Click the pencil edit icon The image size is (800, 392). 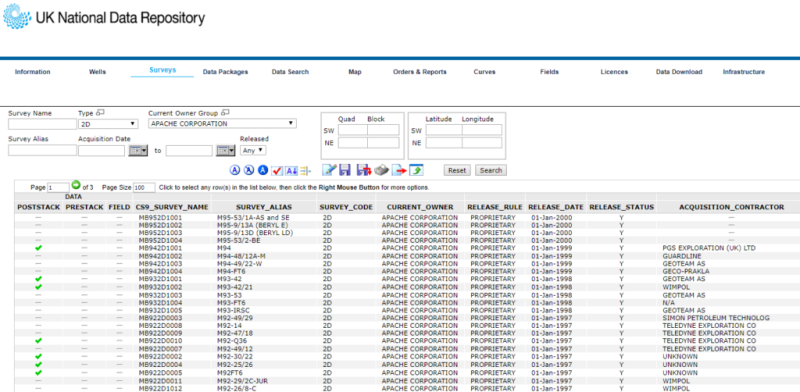pos(329,170)
